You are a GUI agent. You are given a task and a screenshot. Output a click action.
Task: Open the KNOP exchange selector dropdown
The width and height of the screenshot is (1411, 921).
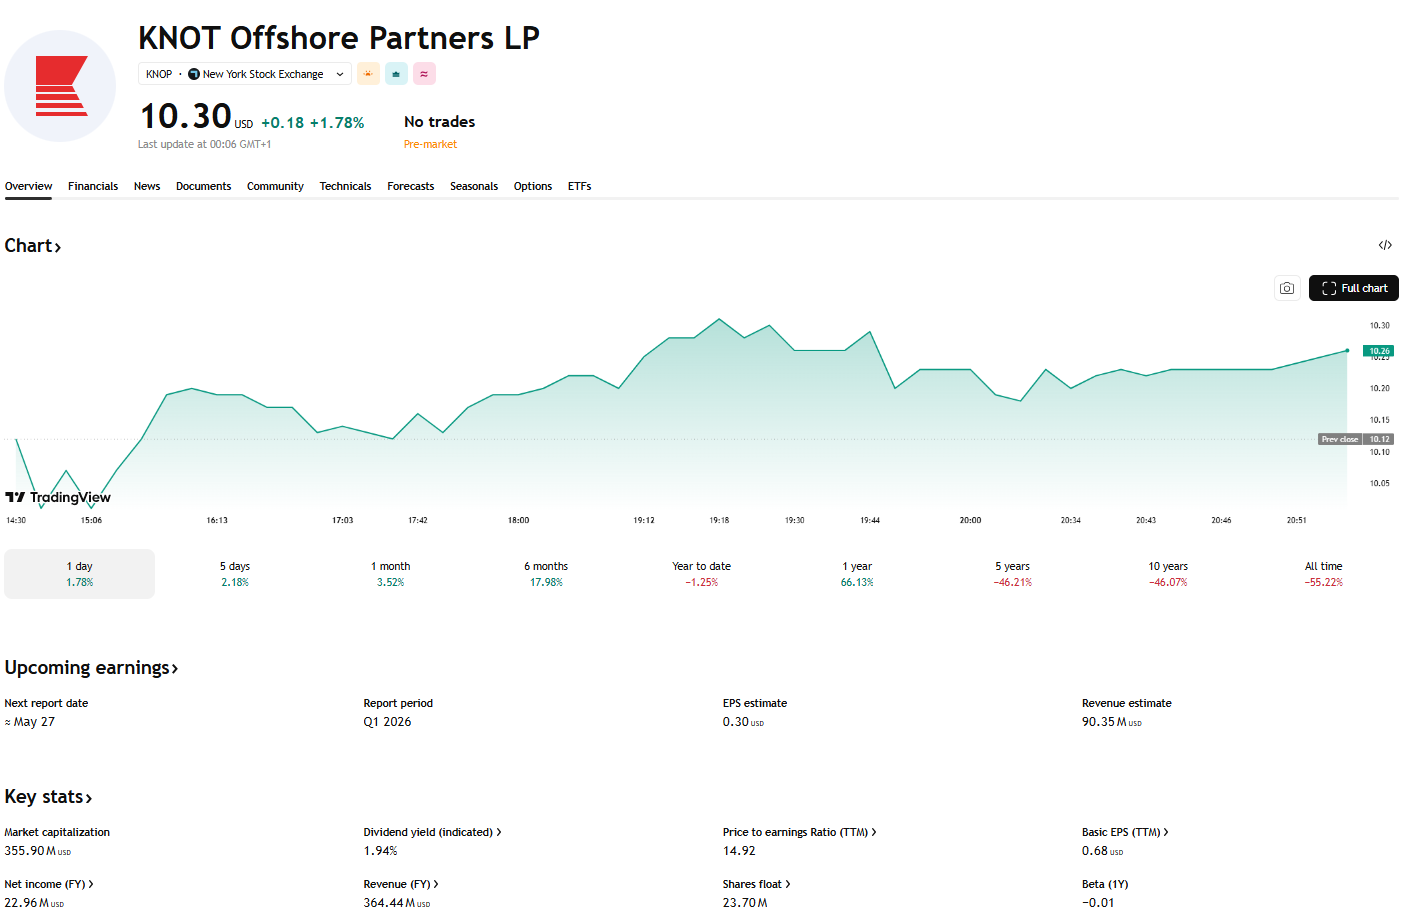tap(244, 74)
